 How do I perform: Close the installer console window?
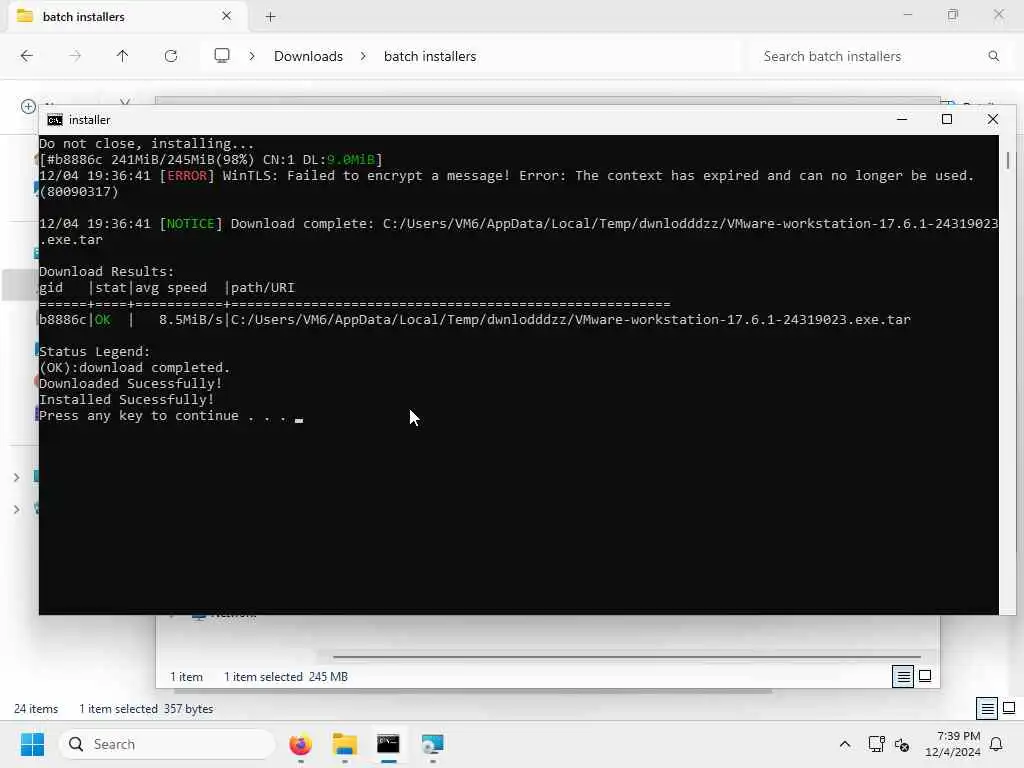click(993, 120)
